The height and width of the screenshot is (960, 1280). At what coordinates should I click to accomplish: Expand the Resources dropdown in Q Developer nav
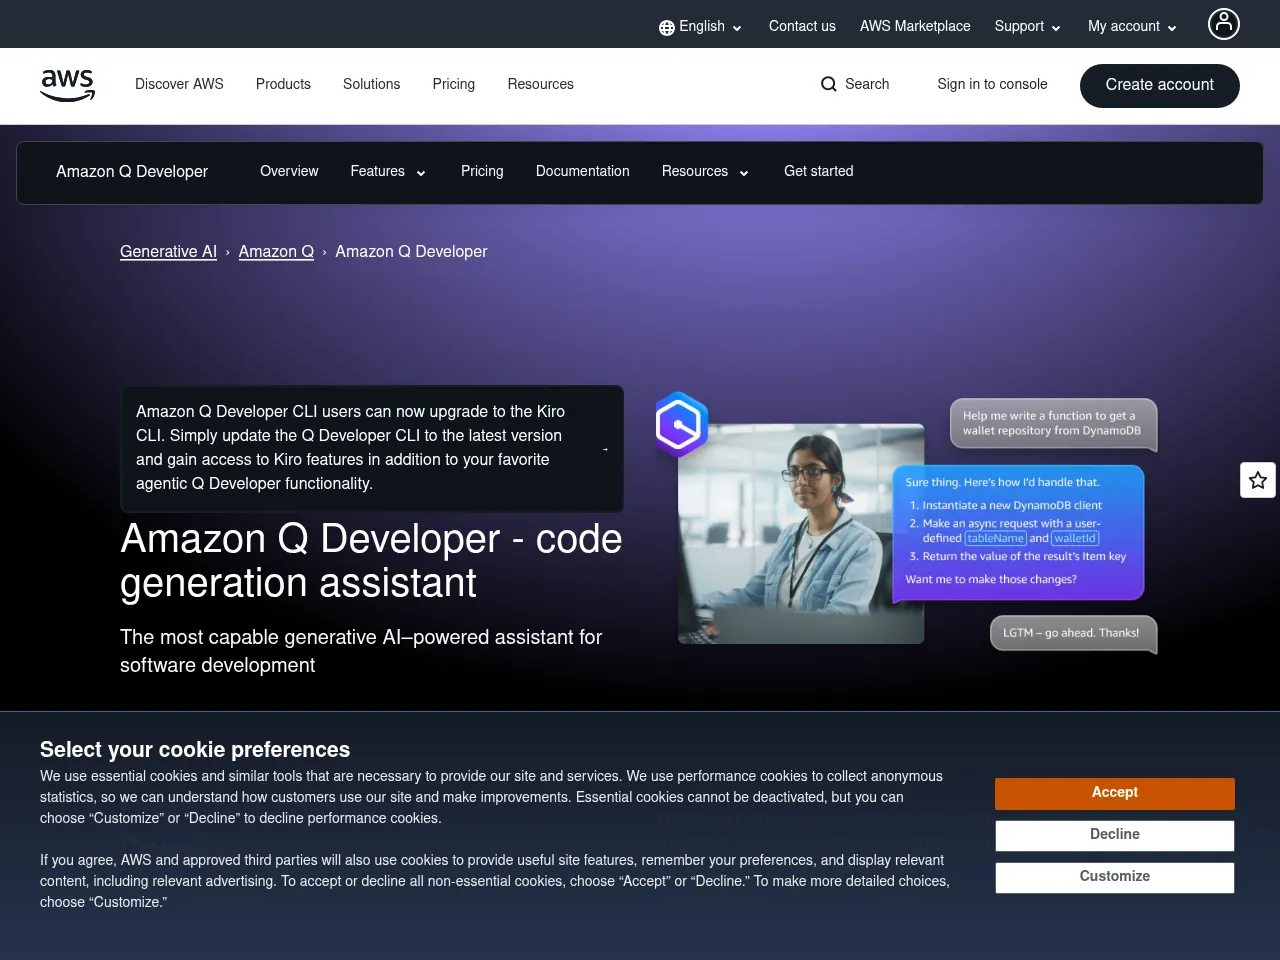(704, 172)
